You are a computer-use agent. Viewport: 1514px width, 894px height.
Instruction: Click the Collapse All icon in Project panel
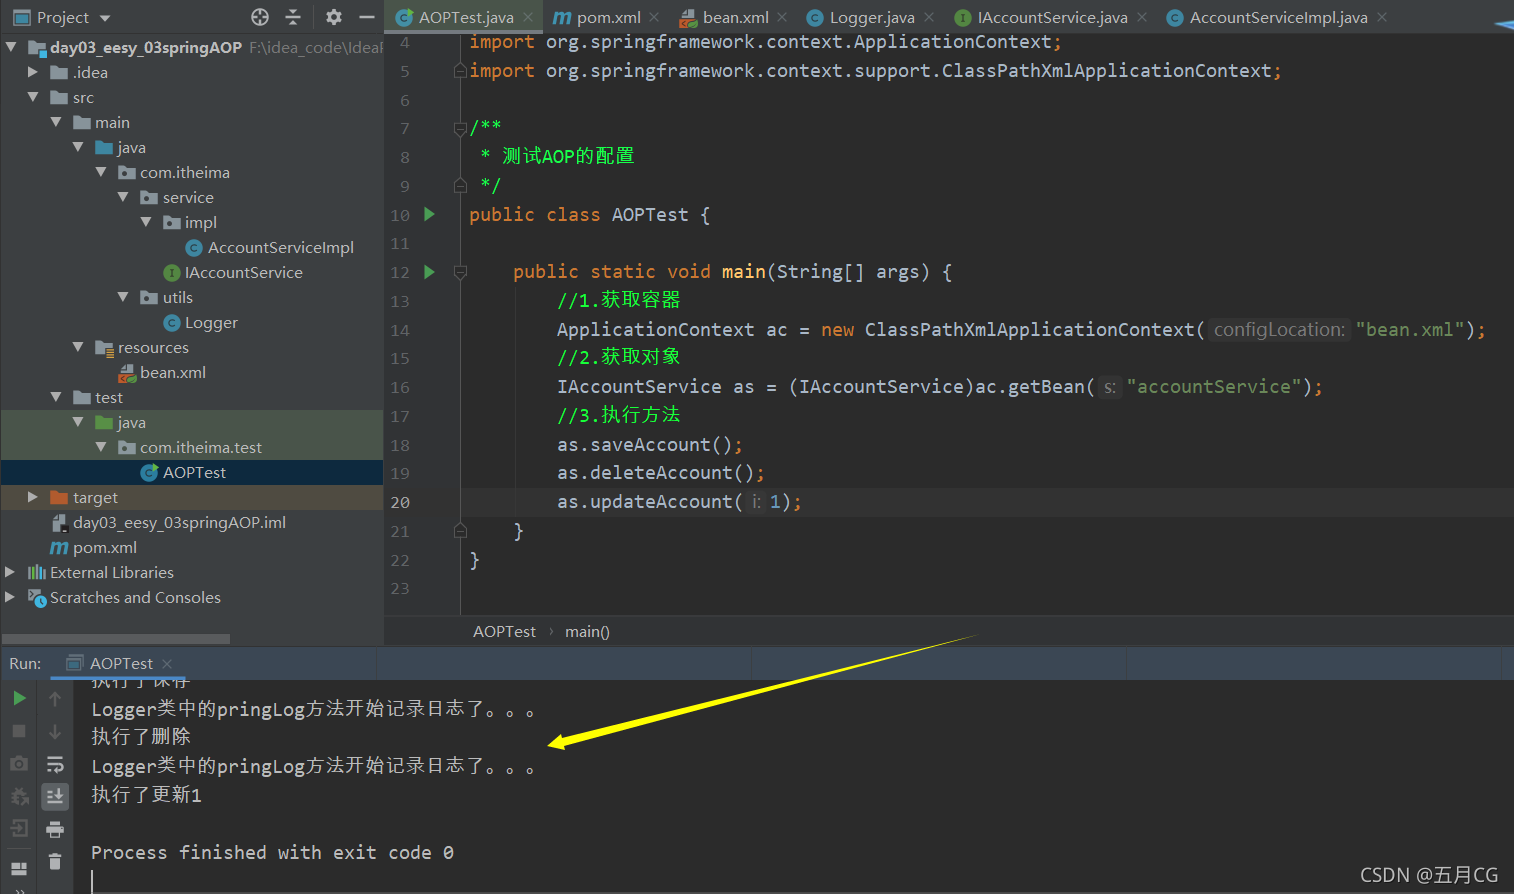click(x=293, y=17)
